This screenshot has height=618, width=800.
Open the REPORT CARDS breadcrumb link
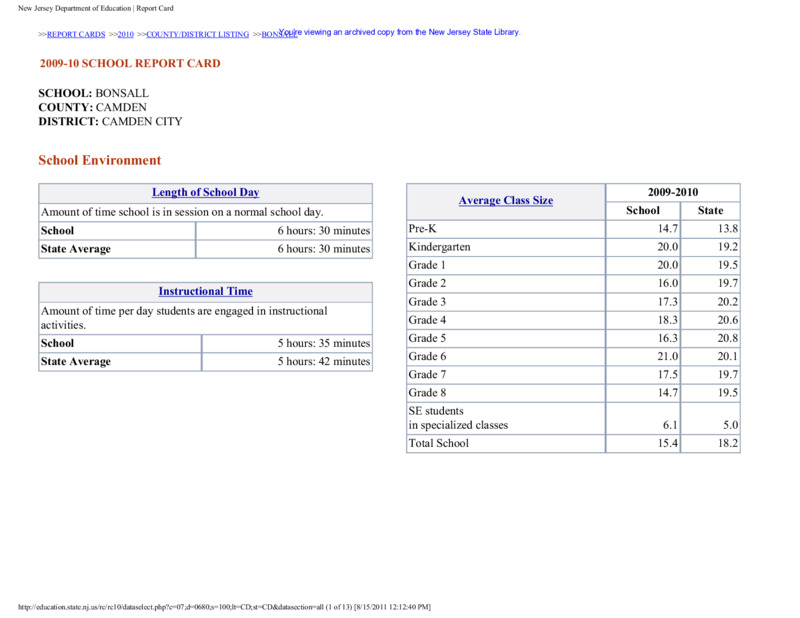click(76, 35)
